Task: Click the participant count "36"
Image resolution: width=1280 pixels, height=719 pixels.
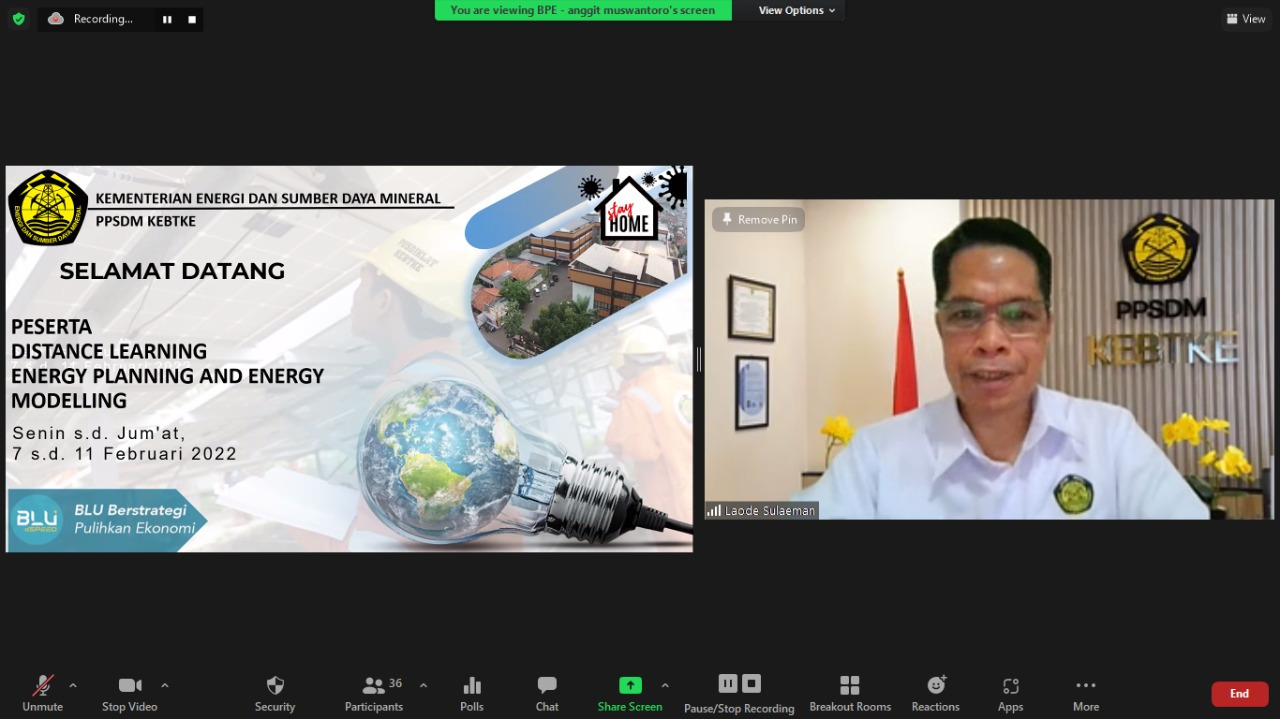Action: pyautogui.click(x=396, y=683)
